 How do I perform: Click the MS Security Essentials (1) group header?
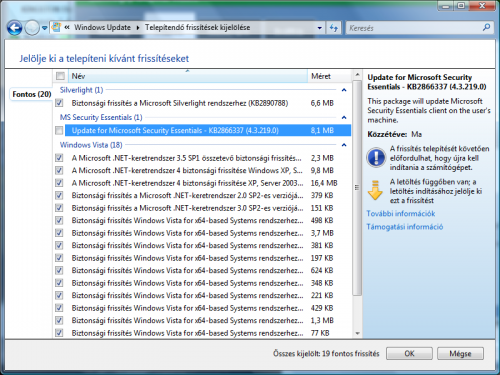point(101,117)
